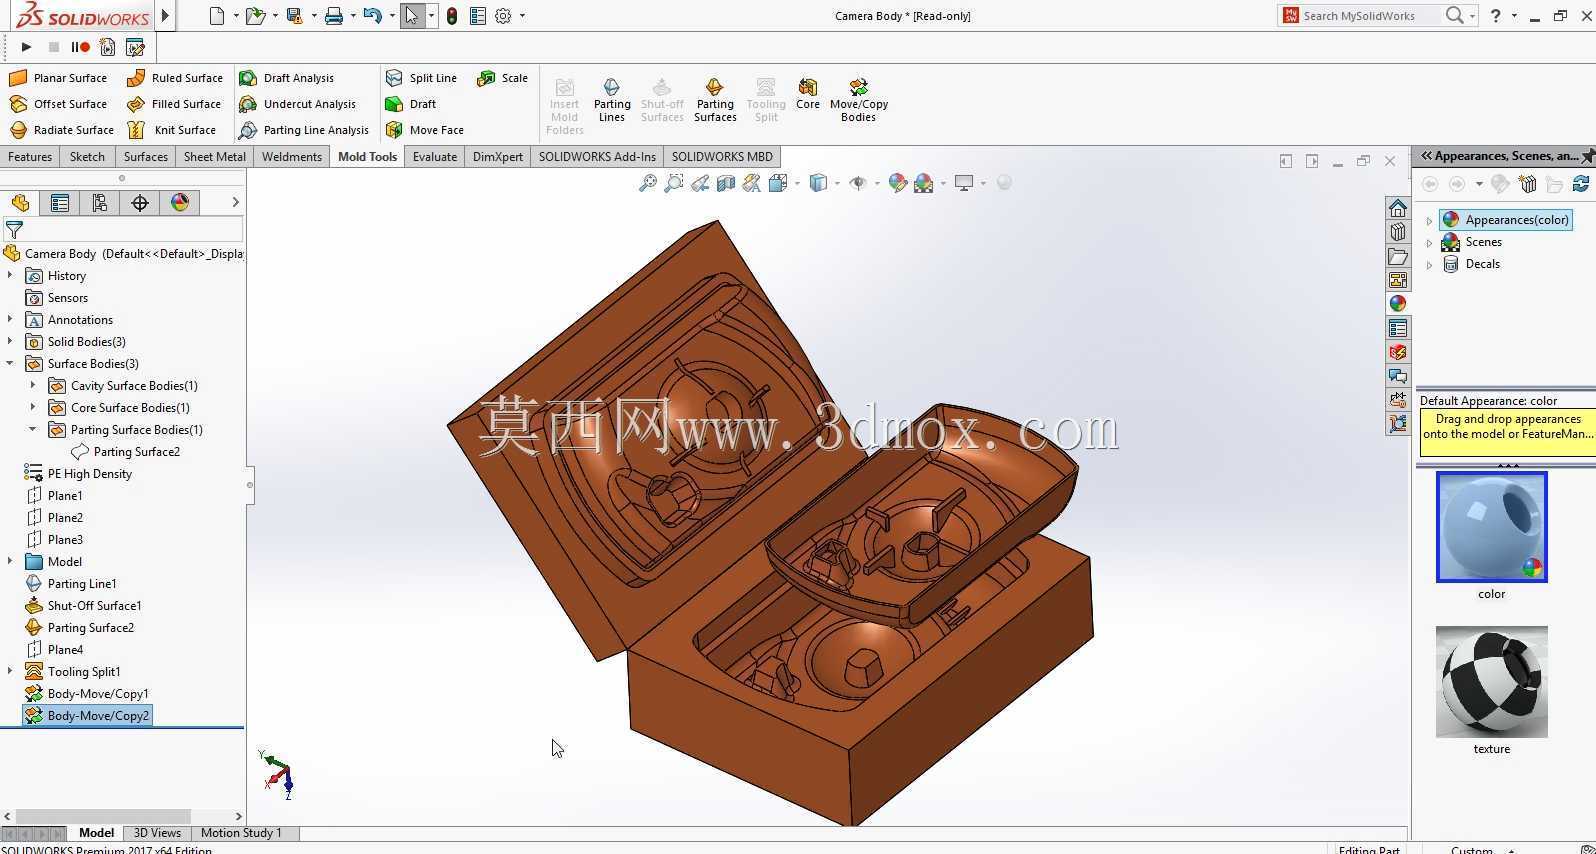Switch to the Sketch tab
Image resolution: width=1596 pixels, height=854 pixels.
click(87, 157)
